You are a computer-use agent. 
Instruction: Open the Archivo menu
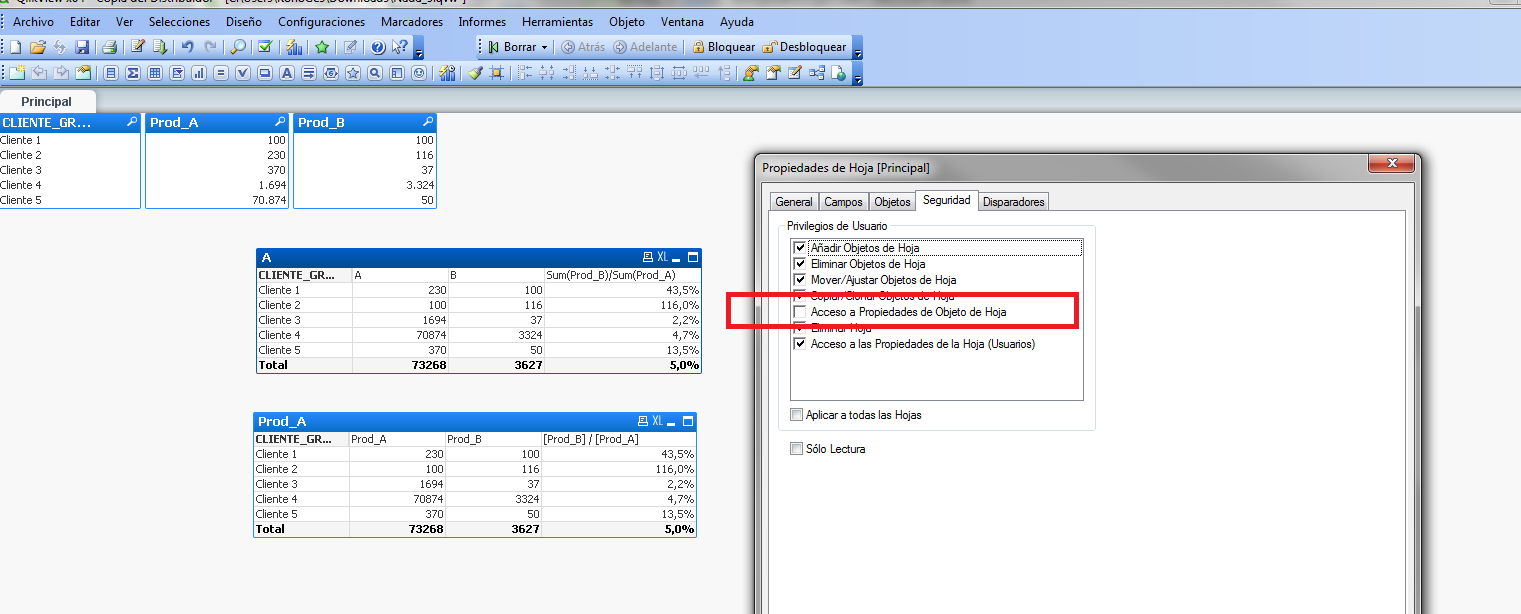point(33,21)
